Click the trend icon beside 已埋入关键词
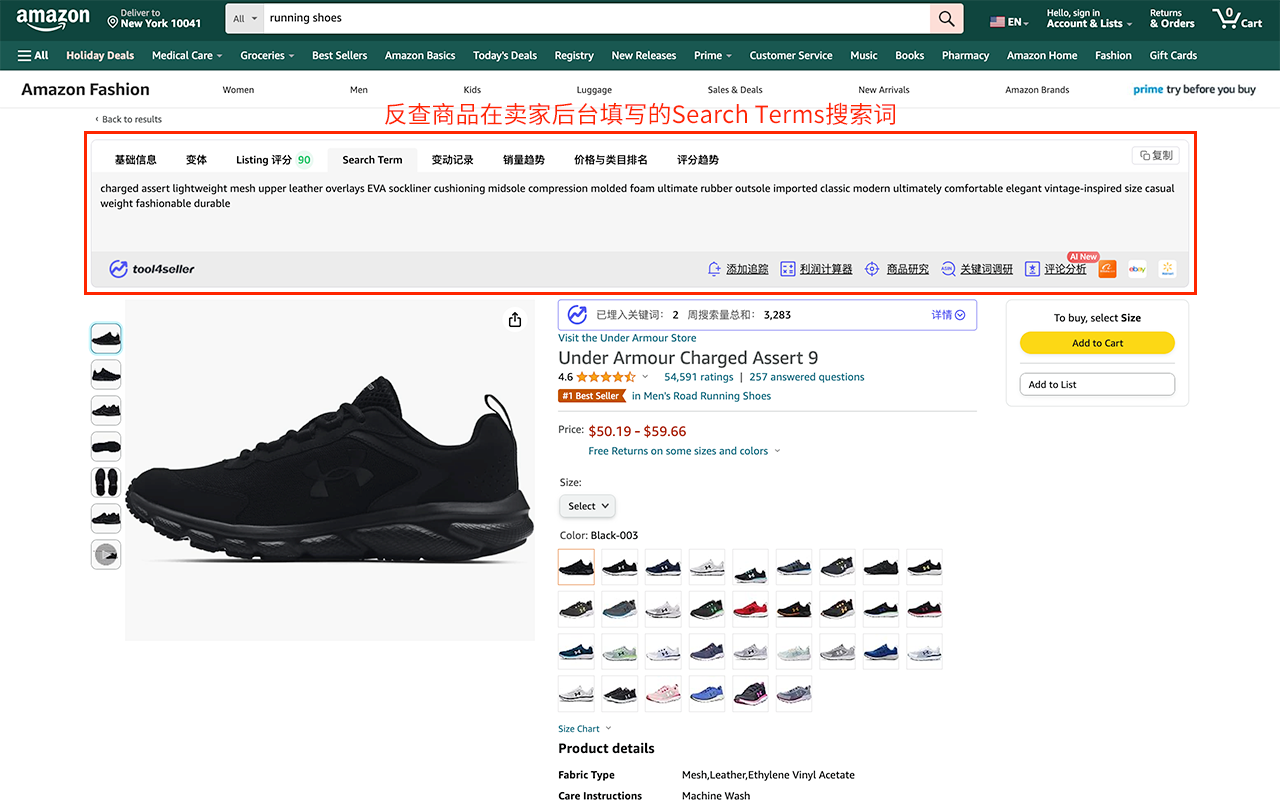This screenshot has height=800, width=1280. (577, 314)
